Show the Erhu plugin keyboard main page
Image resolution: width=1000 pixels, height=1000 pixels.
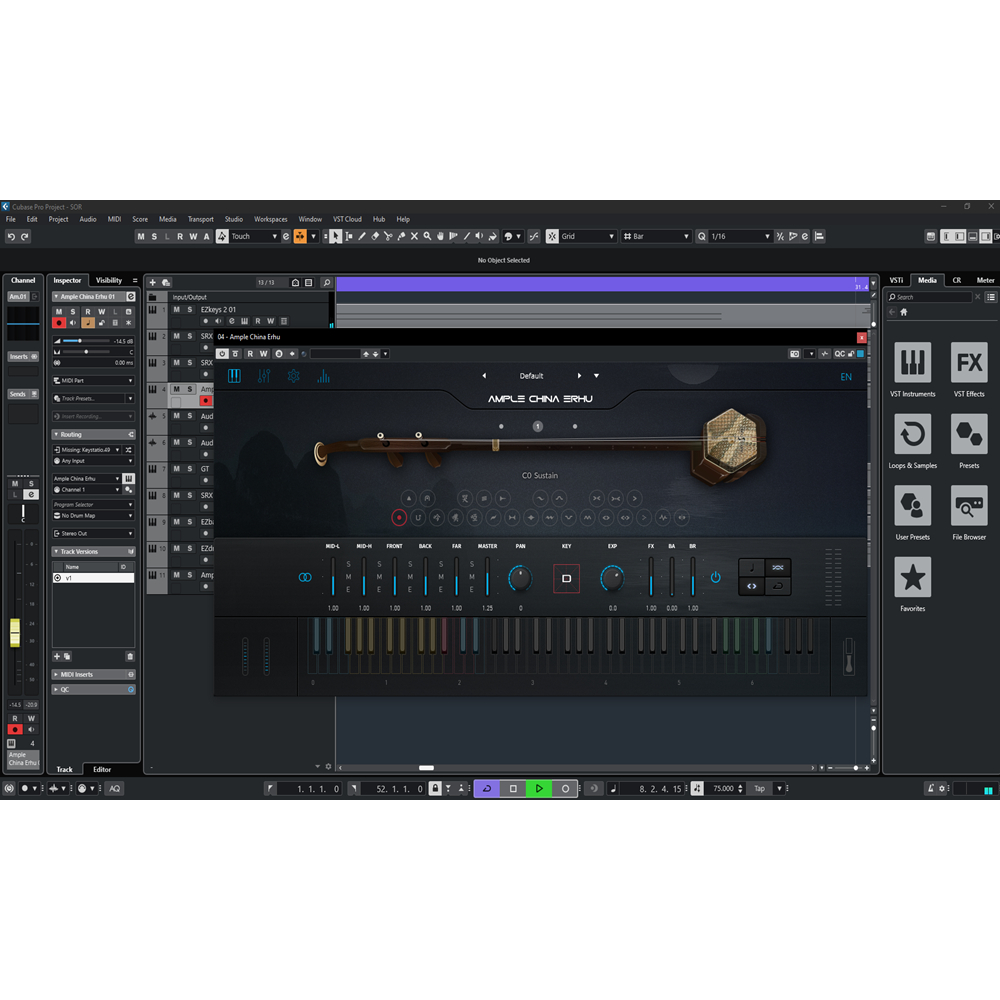(234, 376)
